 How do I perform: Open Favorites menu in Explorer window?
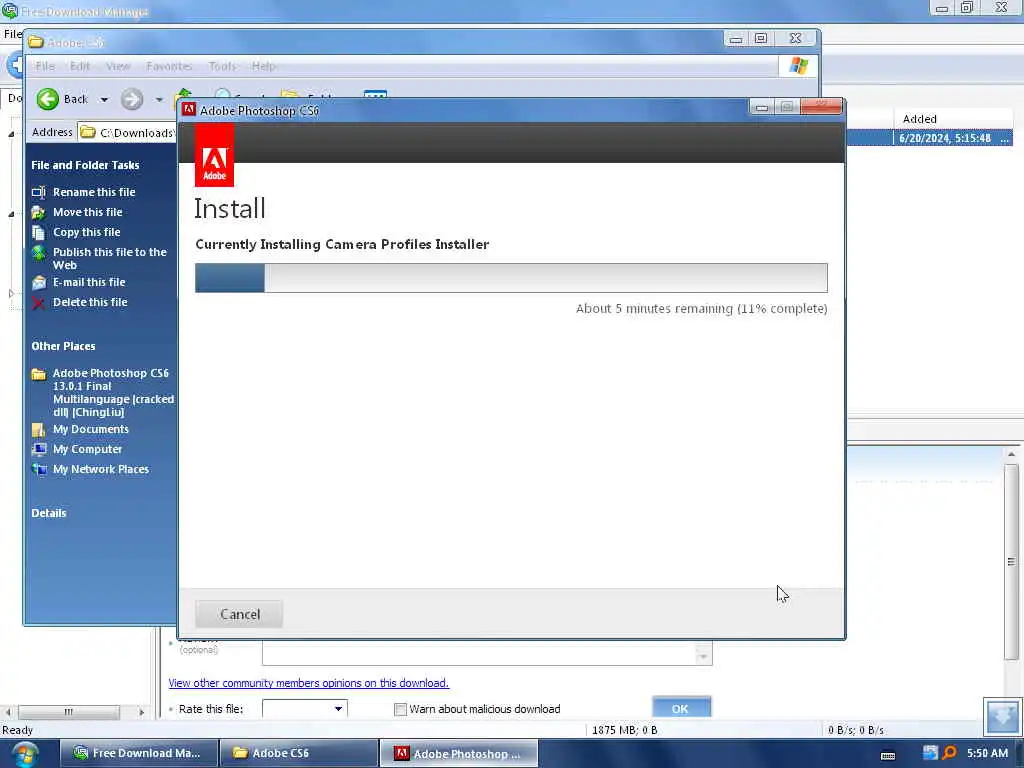(x=169, y=66)
